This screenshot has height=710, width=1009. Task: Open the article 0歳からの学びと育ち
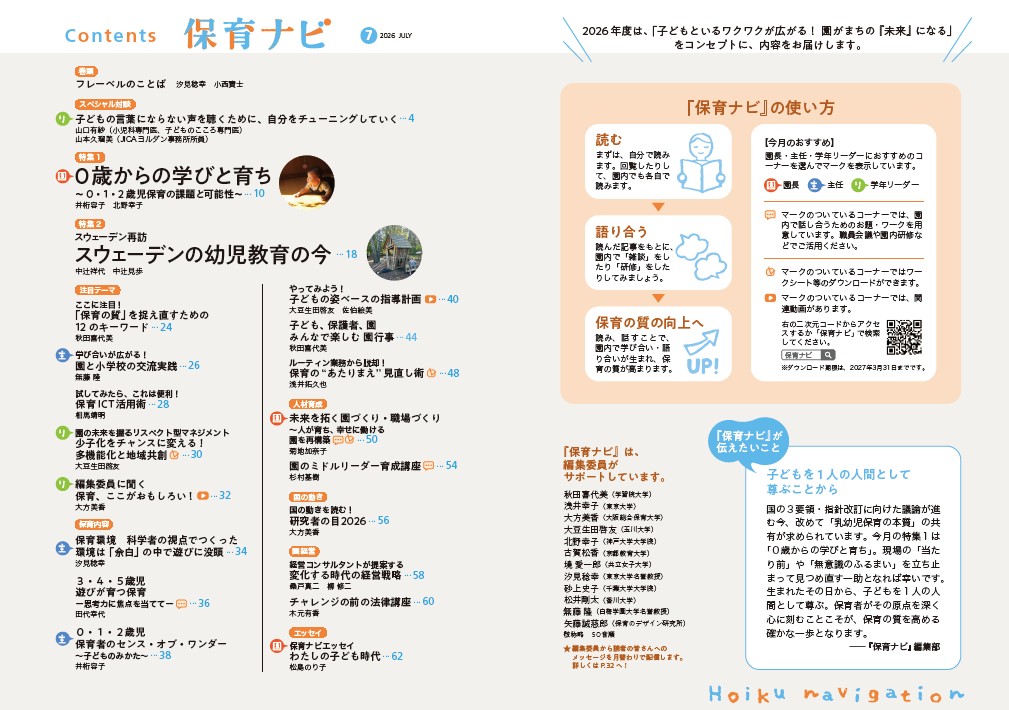click(x=174, y=176)
